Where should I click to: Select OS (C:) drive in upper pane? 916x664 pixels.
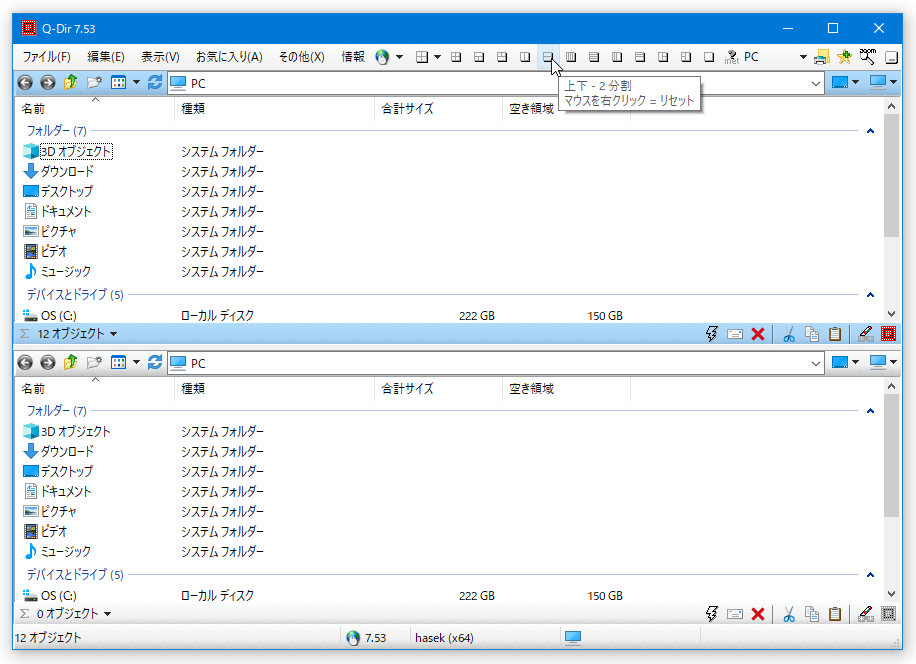pos(58,316)
